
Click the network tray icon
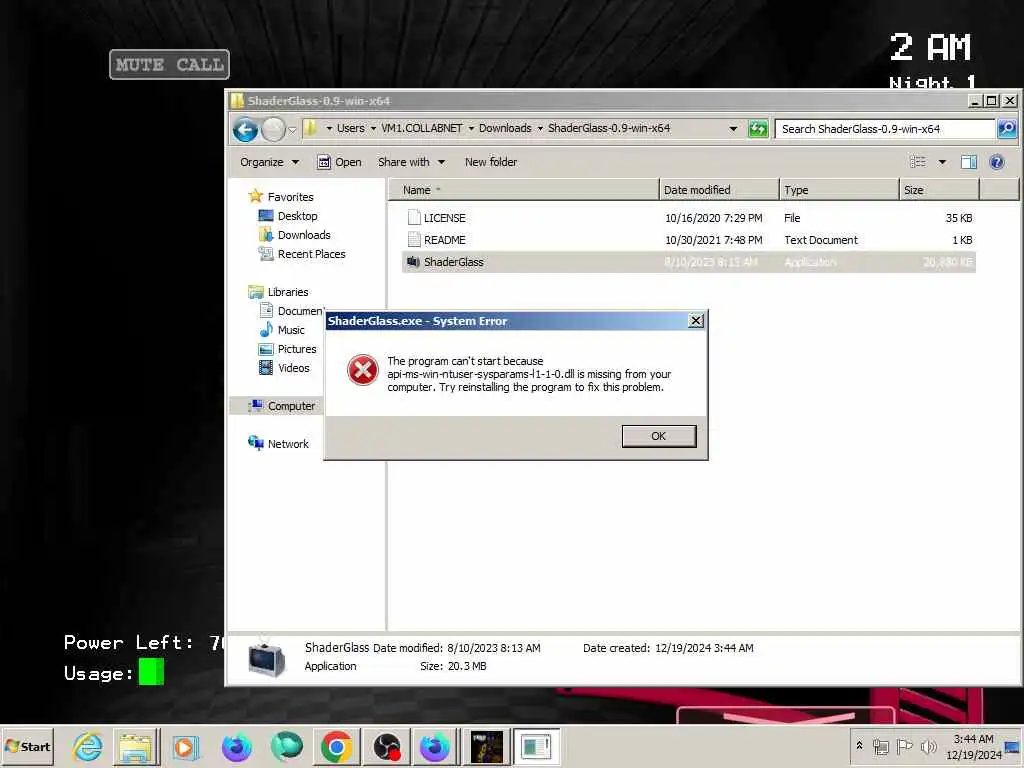click(880, 746)
